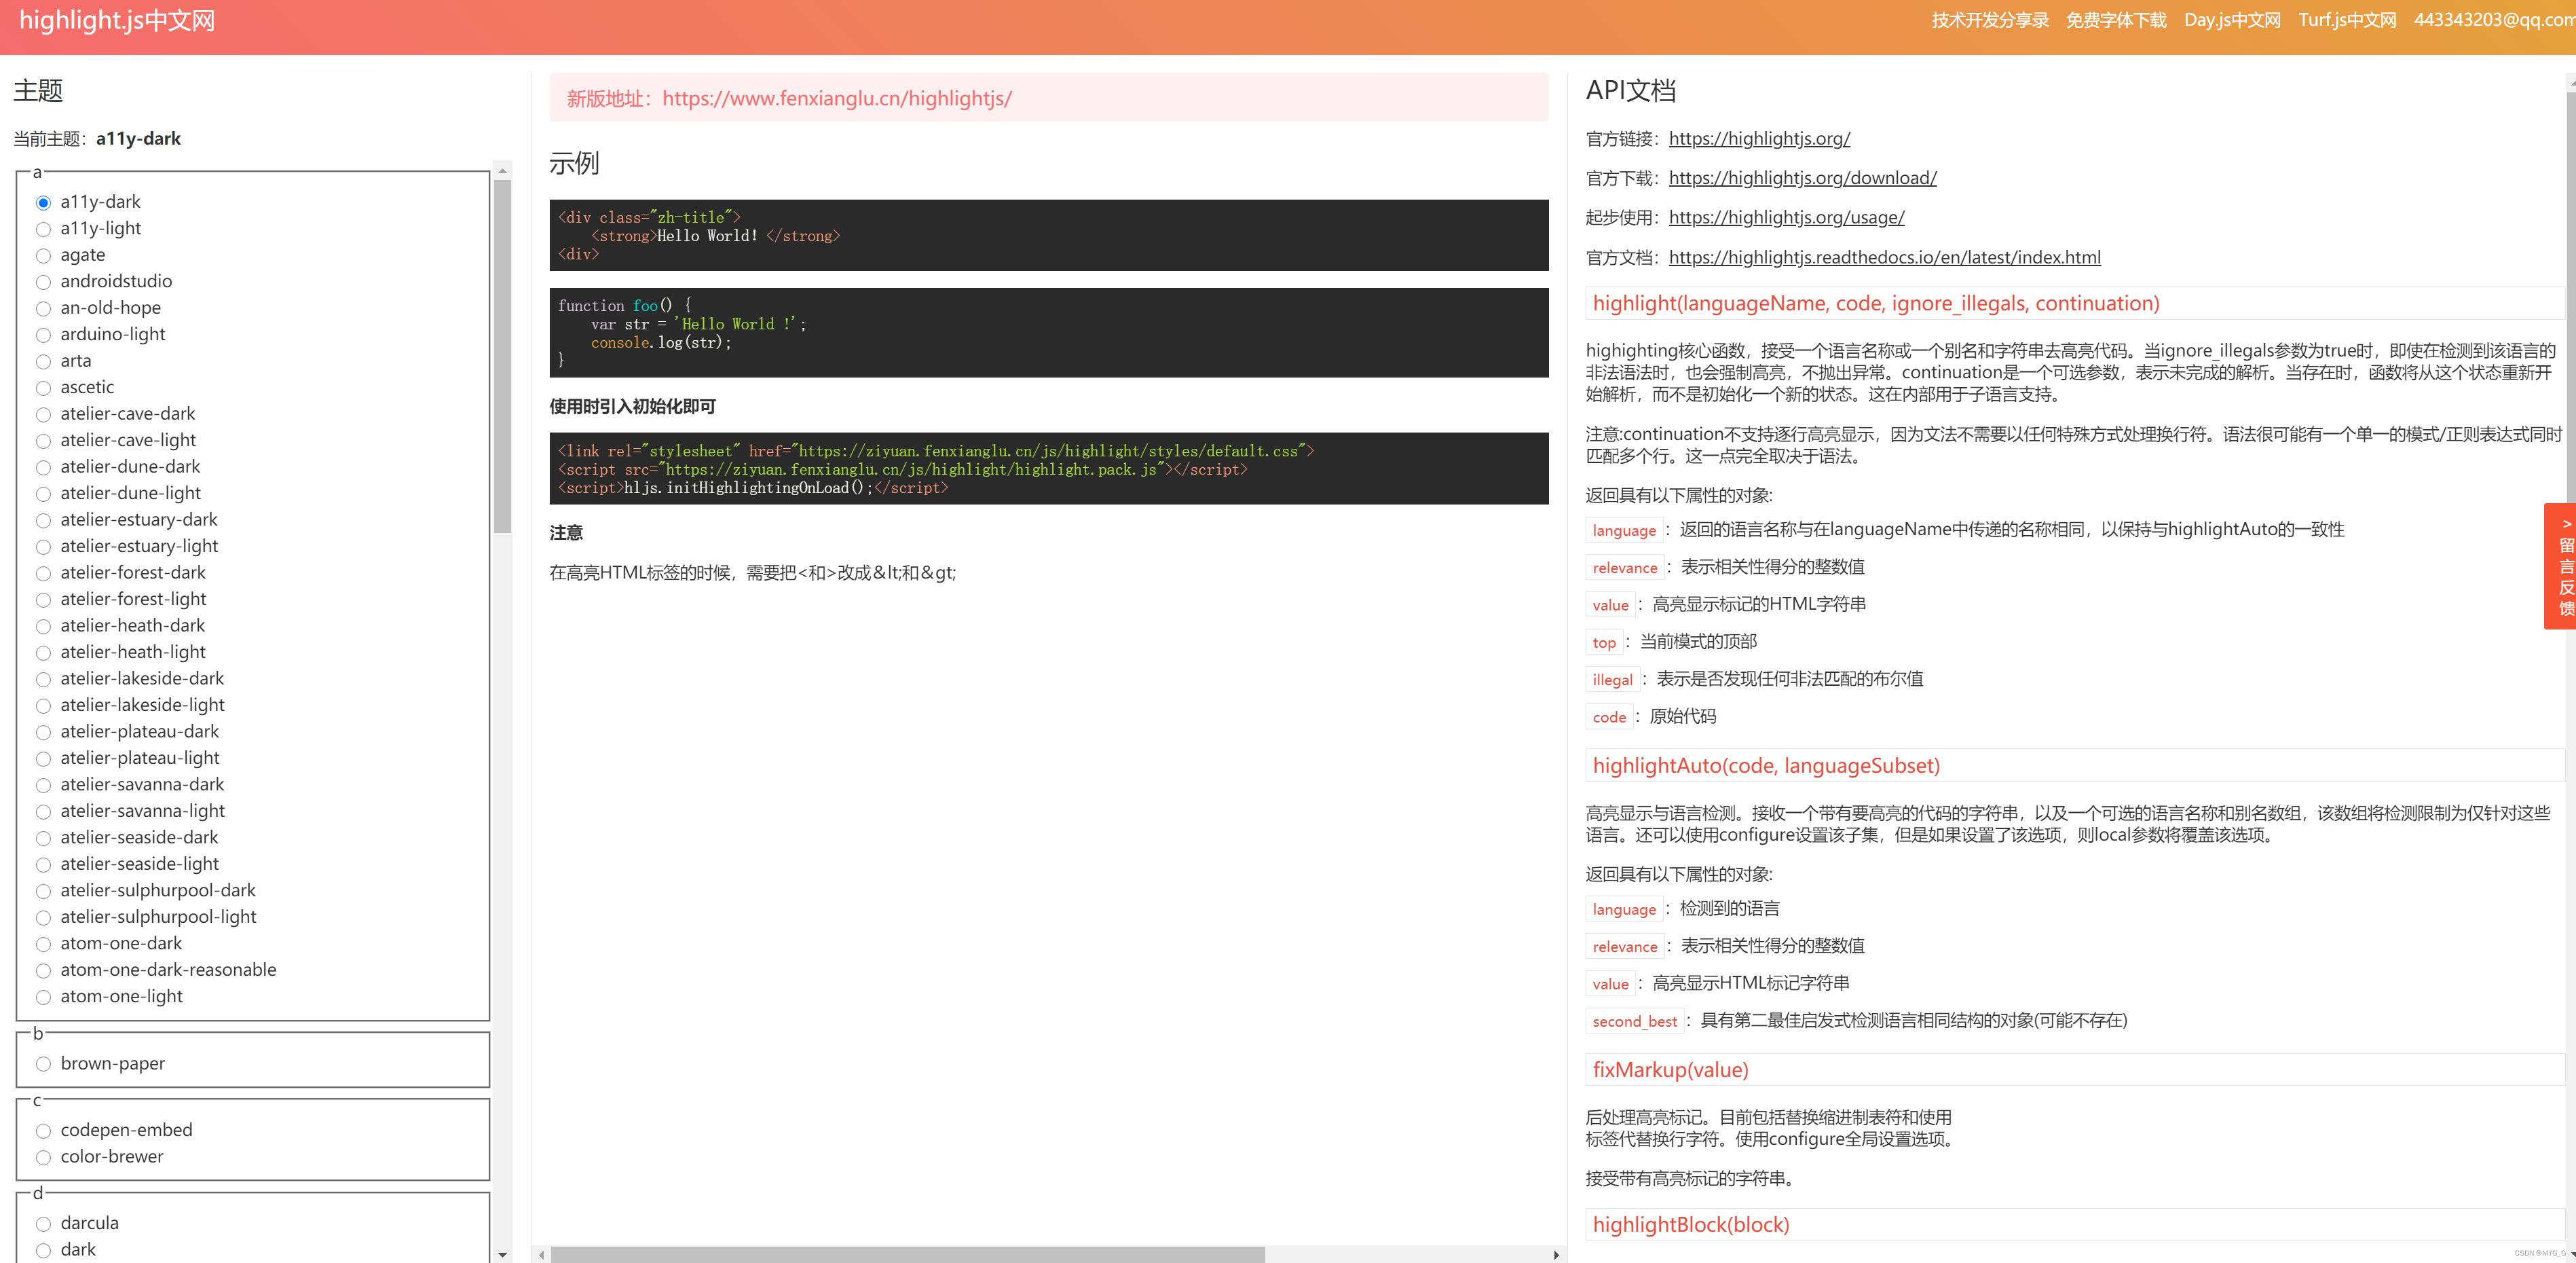This screenshot has width=2576, height=1263.
Task: Click the right arrow of bottom horizontal scrollbar
Action: point(1556,1255)
